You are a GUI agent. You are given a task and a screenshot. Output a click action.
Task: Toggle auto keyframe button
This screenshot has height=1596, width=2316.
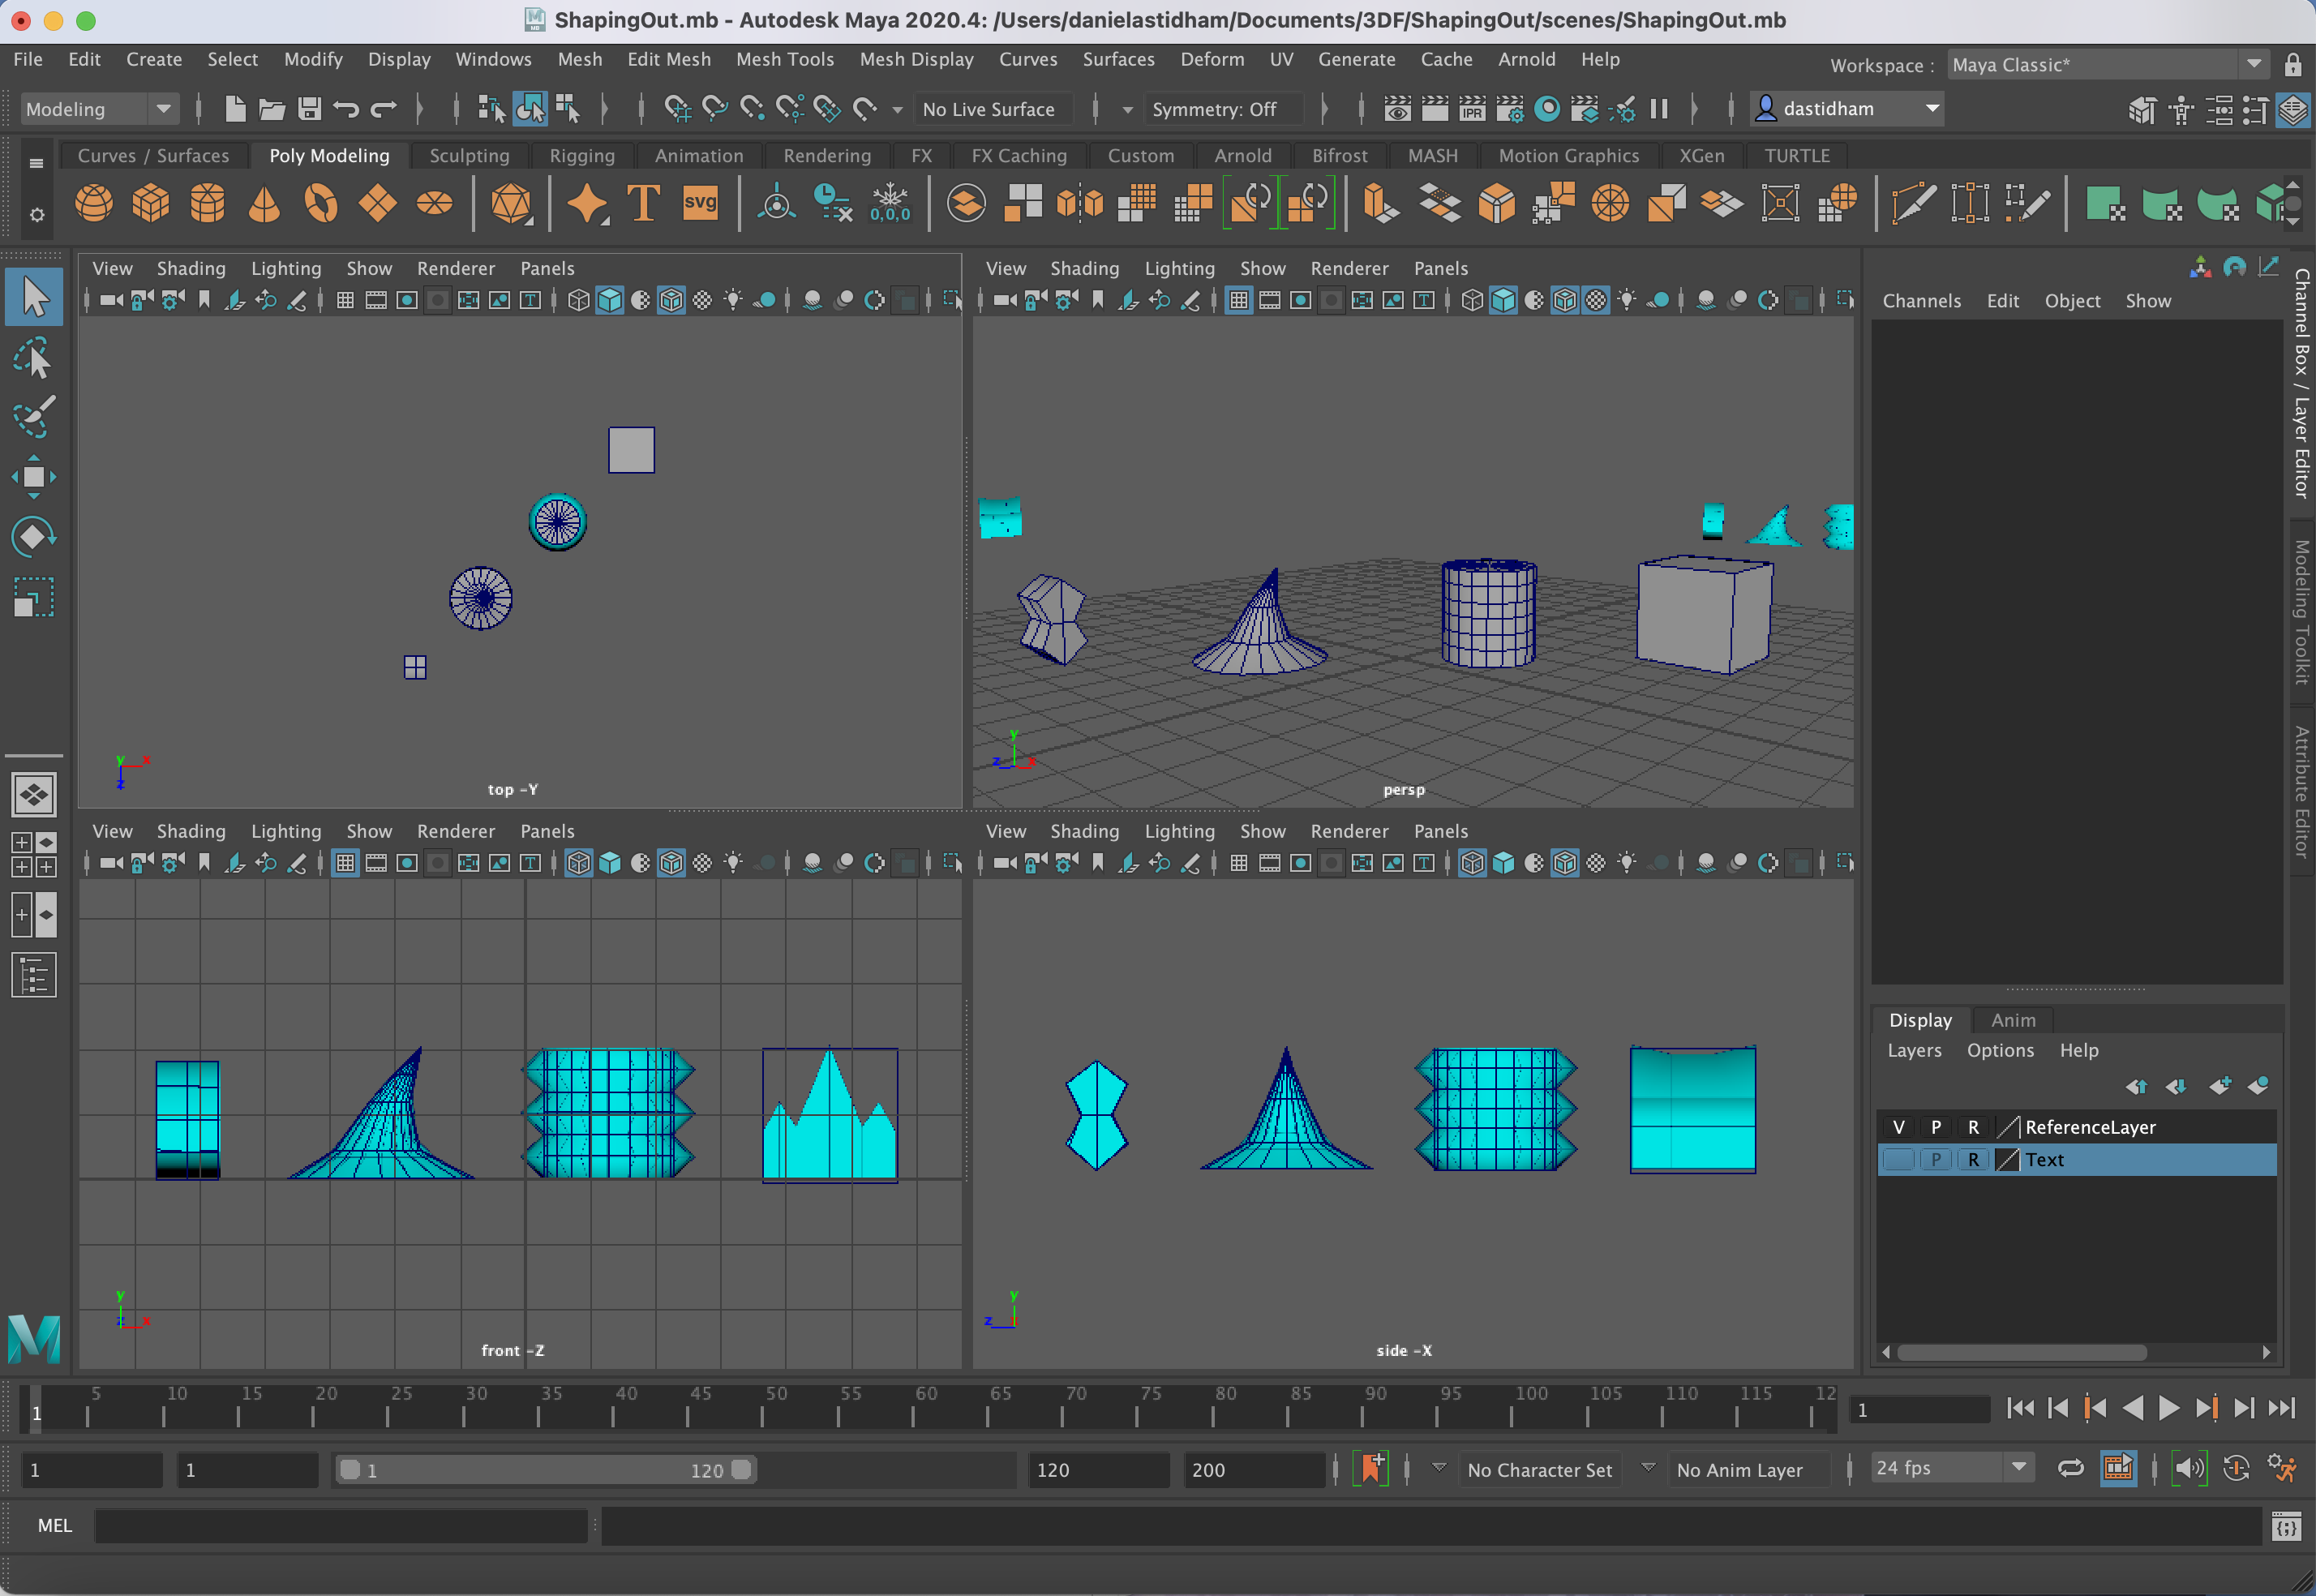click(x=2237, y=1468)
